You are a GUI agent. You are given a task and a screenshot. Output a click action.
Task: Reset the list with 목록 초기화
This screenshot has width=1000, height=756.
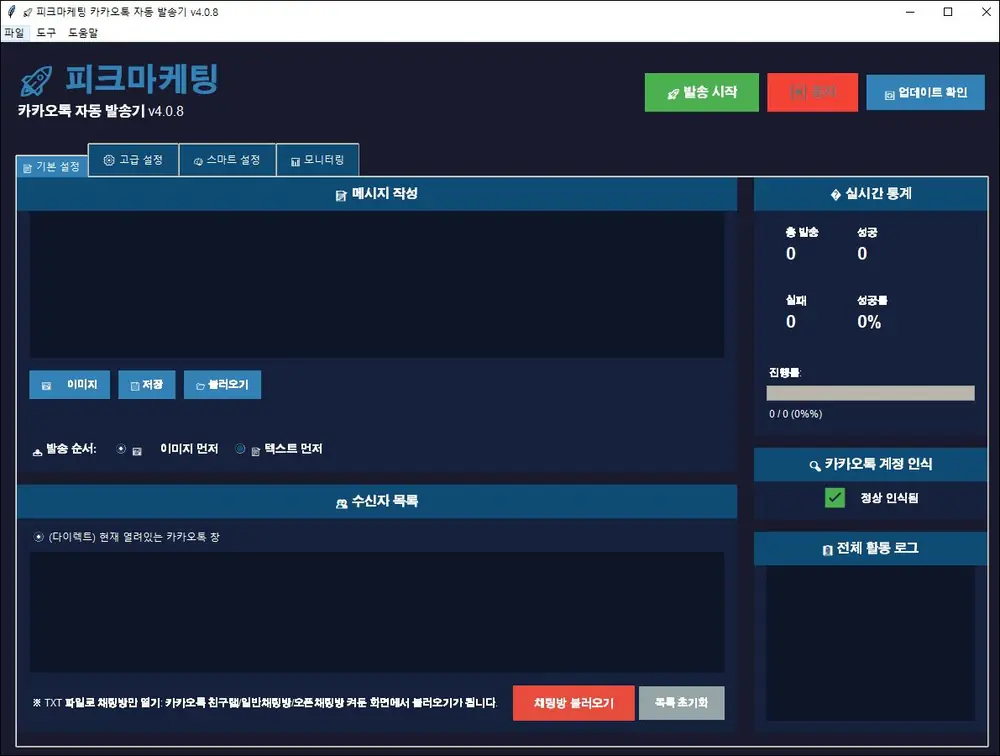pyautogui.click(x=681, y=703)
